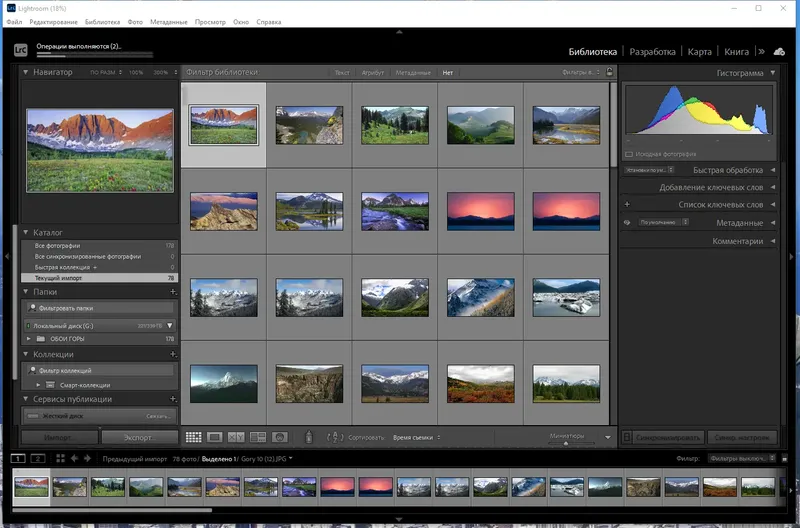Add new collection with plus icon
Screen dimensions: 800x528
coord(173,354)
